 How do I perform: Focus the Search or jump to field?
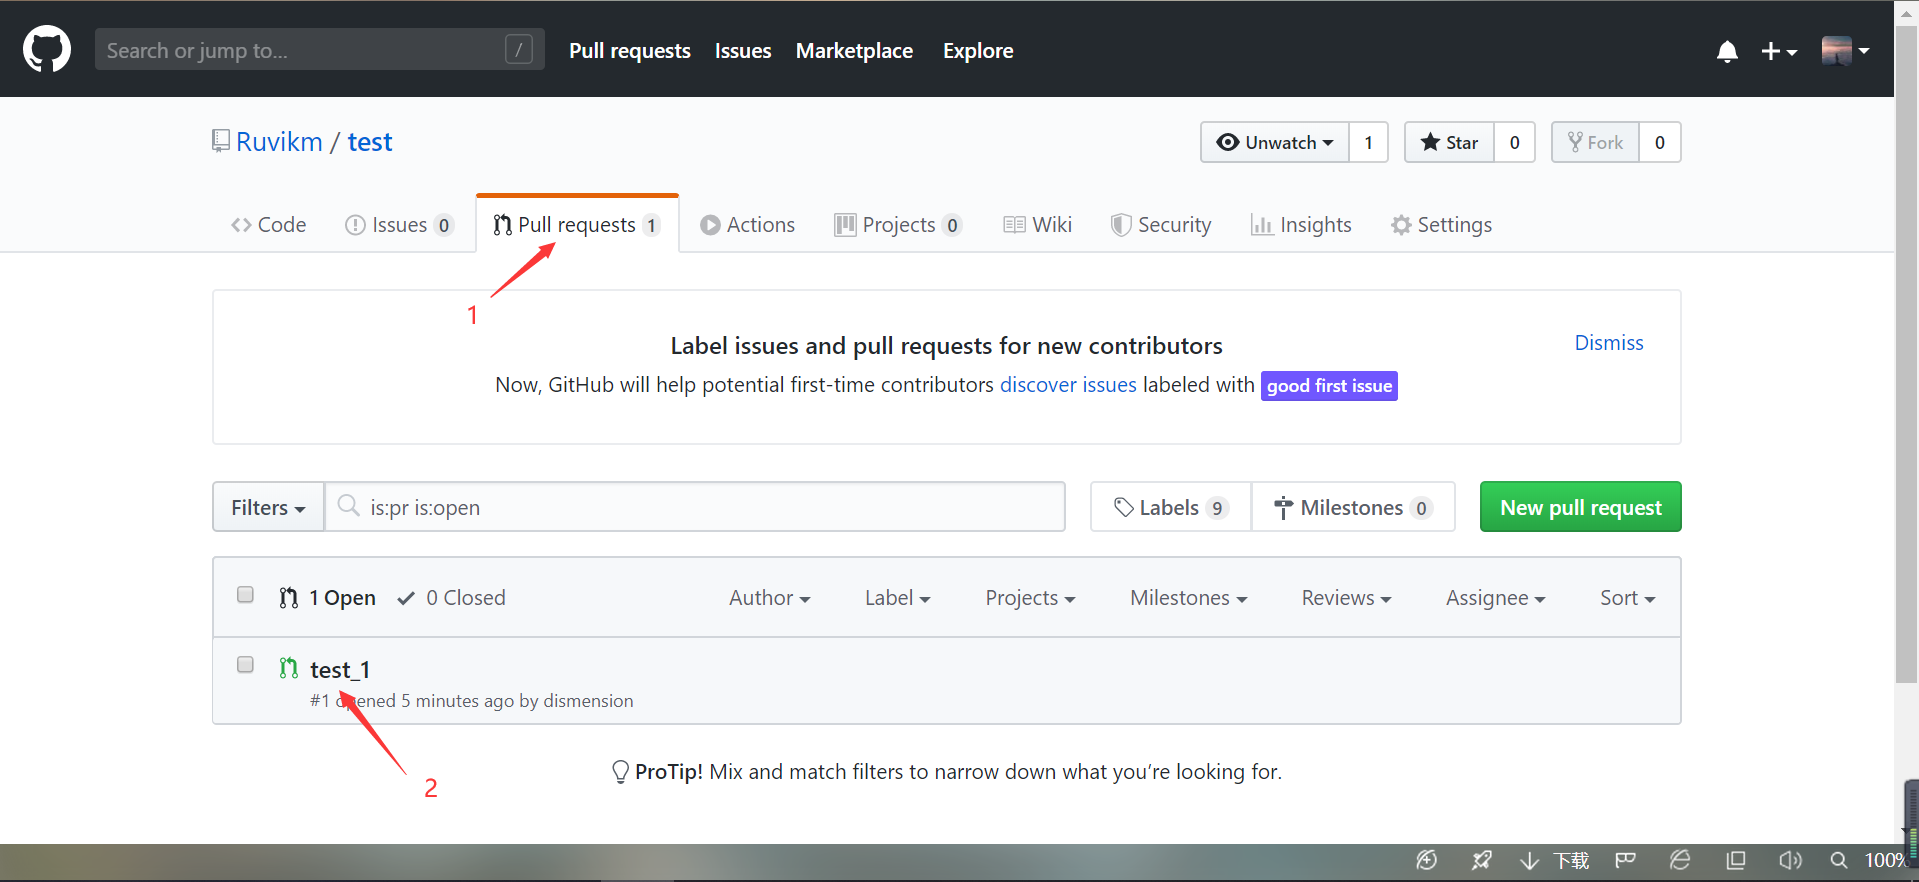point(319,50)
